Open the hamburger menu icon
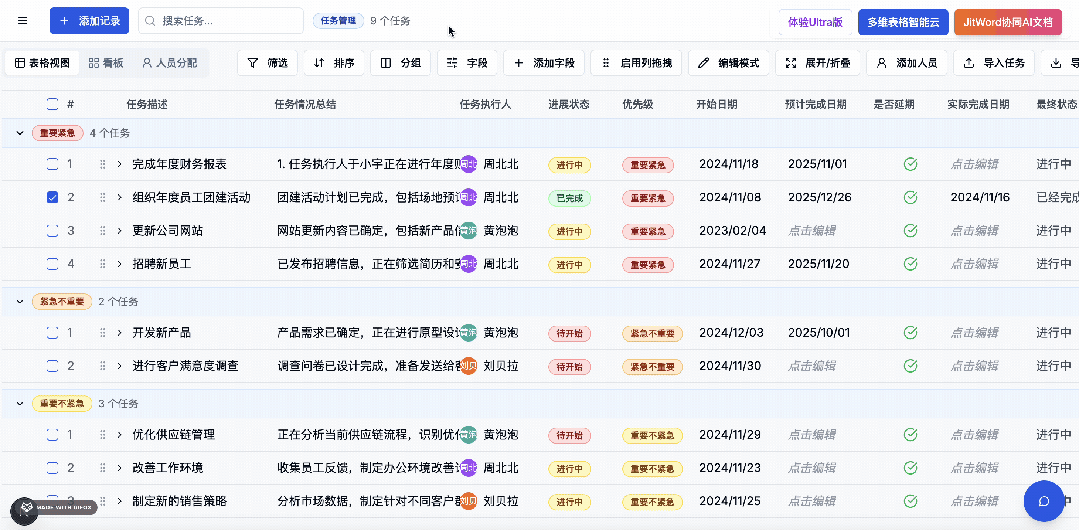This screenshot has width=1080, height=531. point(23,21)
